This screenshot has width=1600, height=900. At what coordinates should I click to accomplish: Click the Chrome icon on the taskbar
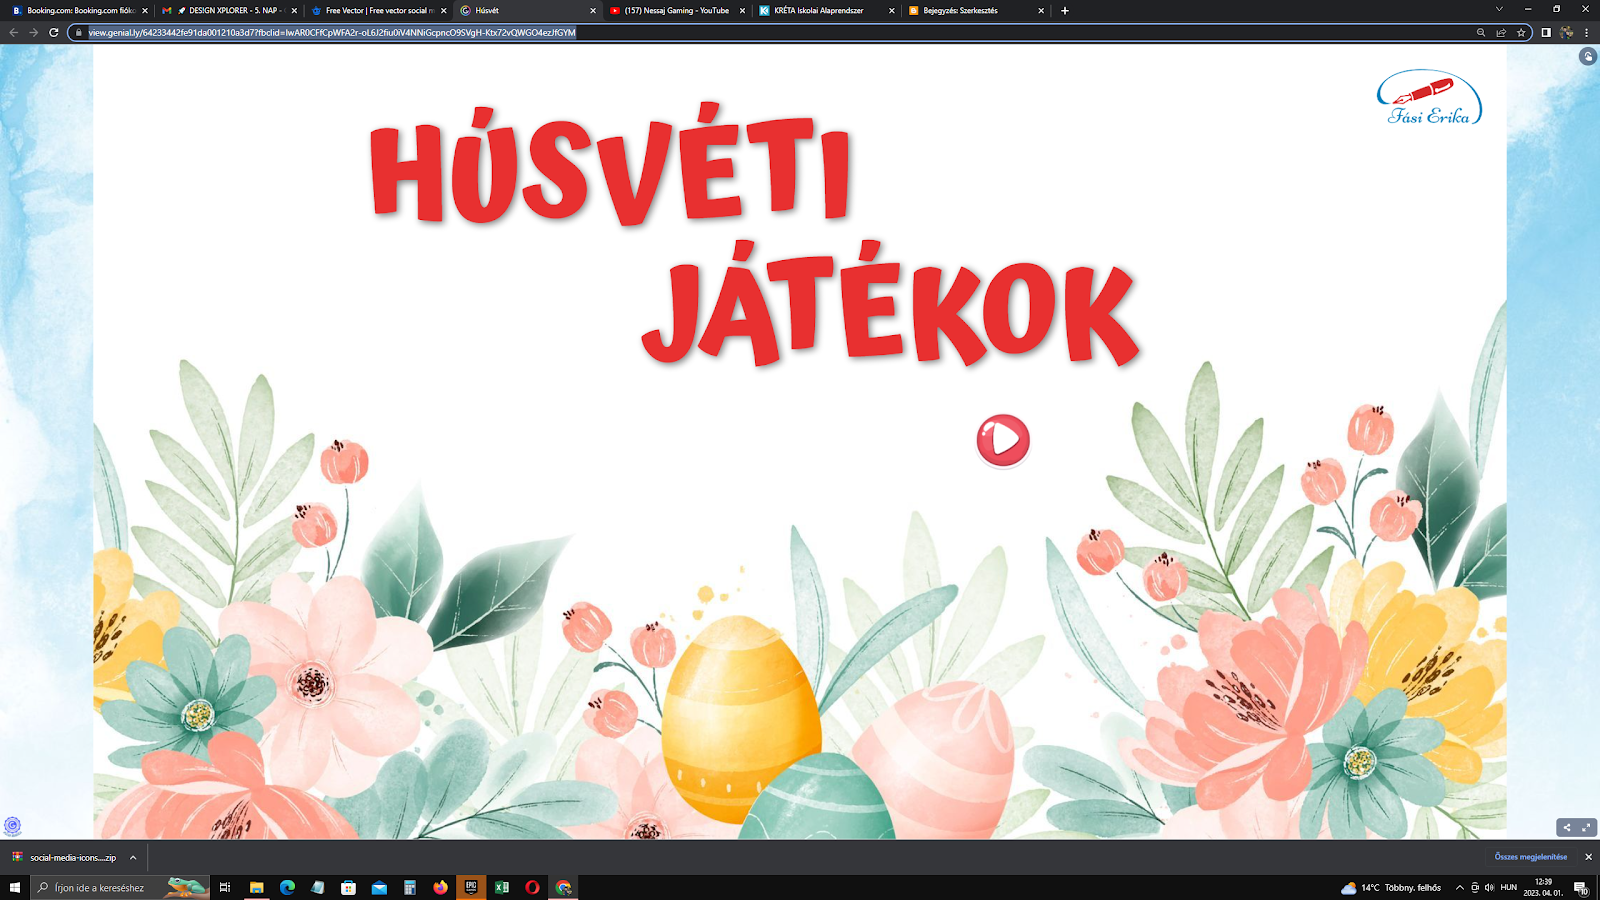point(564,887)
